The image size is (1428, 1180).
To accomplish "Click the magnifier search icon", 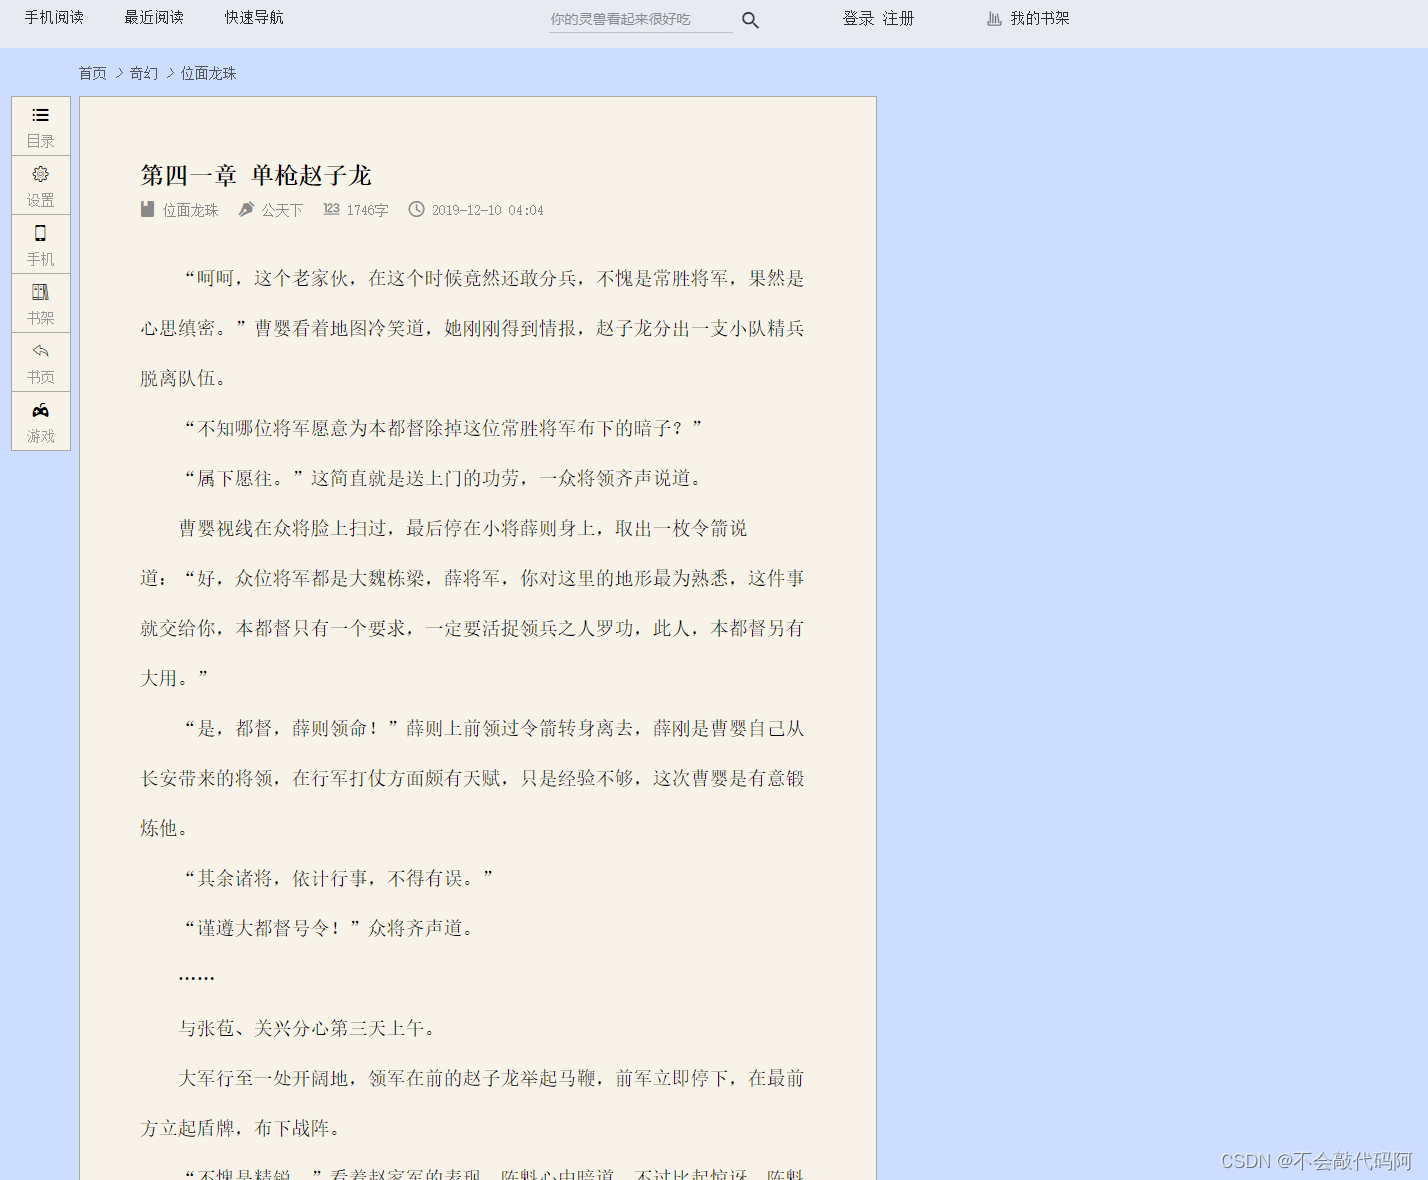I will (x=750, y=19).
